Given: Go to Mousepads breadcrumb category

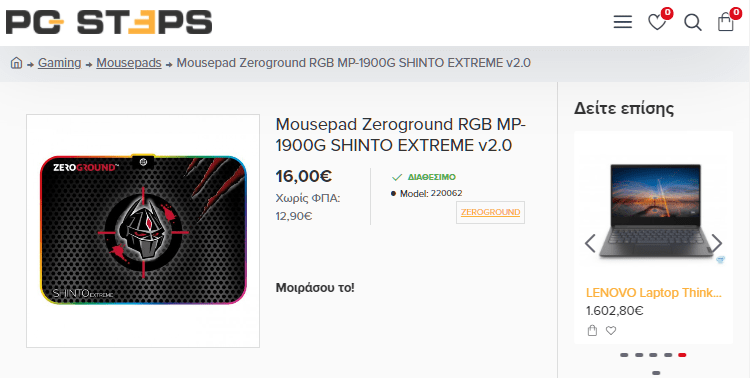Looking at the screenshot, I should [x=129, y=63].
